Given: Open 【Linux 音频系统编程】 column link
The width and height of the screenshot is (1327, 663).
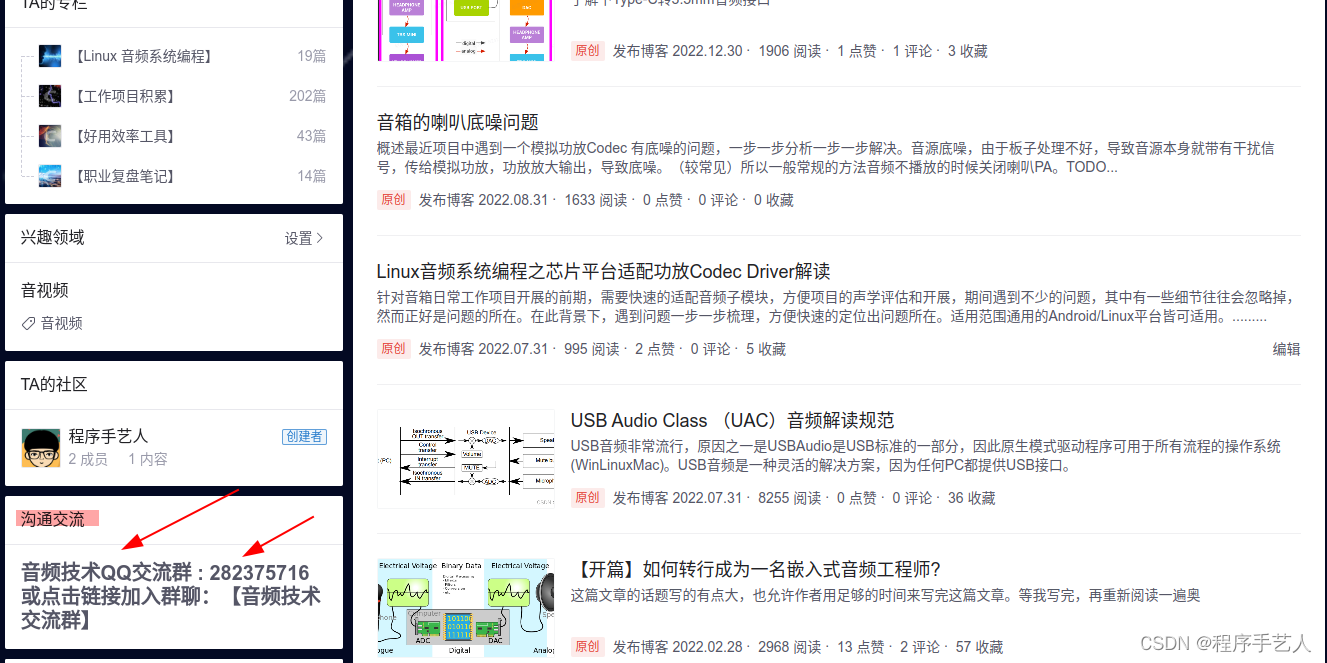Looking at the screenshot, I should pyautogui.click(x=143, y=56).
